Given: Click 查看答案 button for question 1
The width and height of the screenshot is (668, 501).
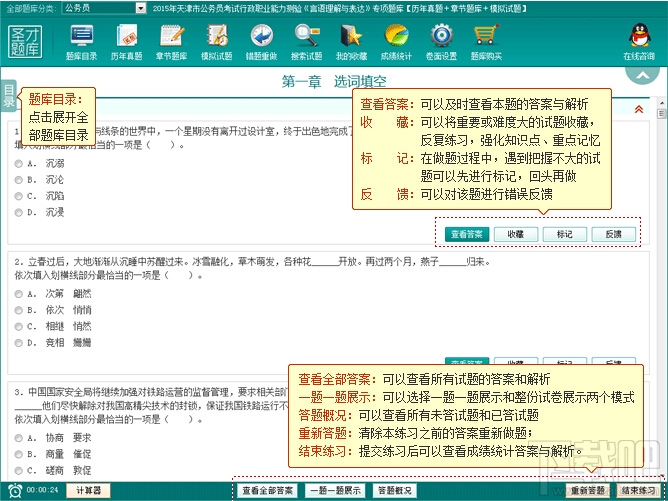Looking at the screenshot, I should [x=467, y=234].
